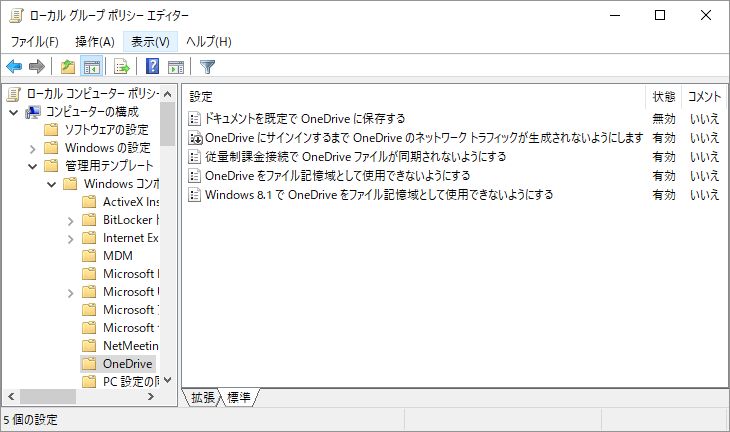The image size is (730, 432).
Task: Expand the Microsoft node below Microsoft I
Action: tap(70, 293)
